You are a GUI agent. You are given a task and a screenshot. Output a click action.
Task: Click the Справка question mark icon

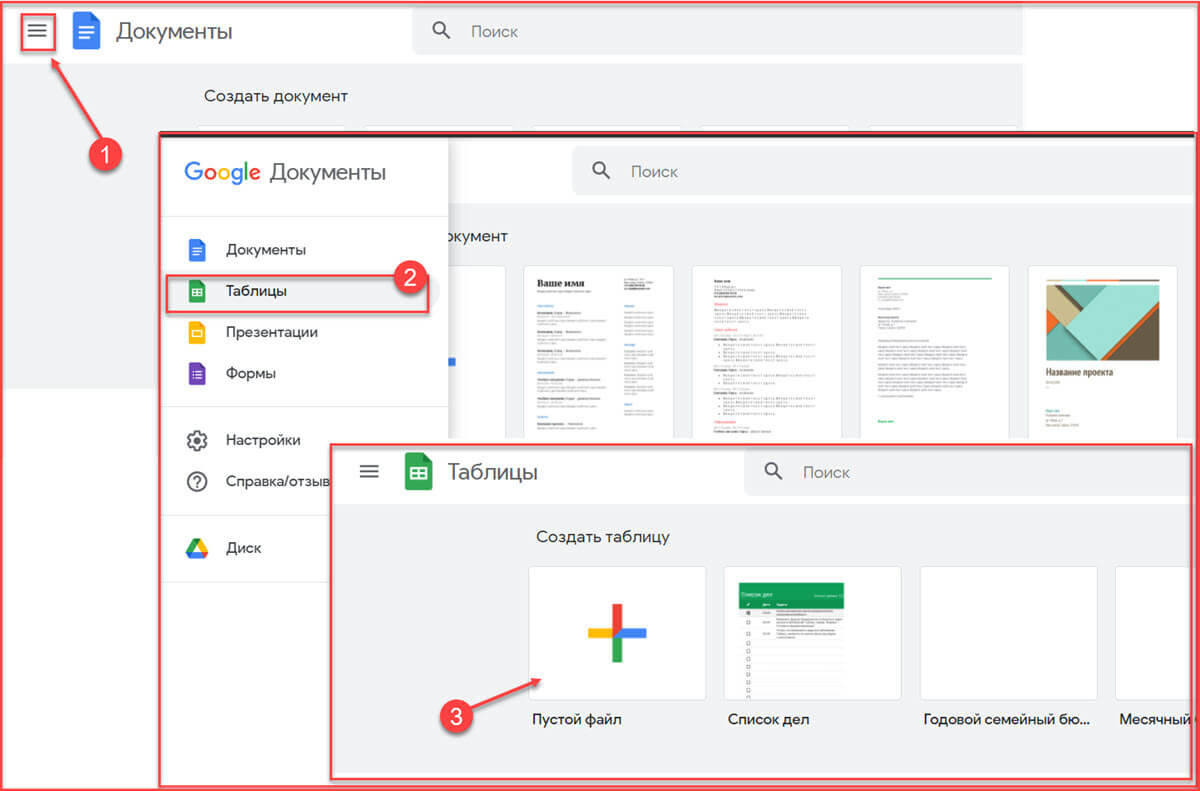(197, 481)
